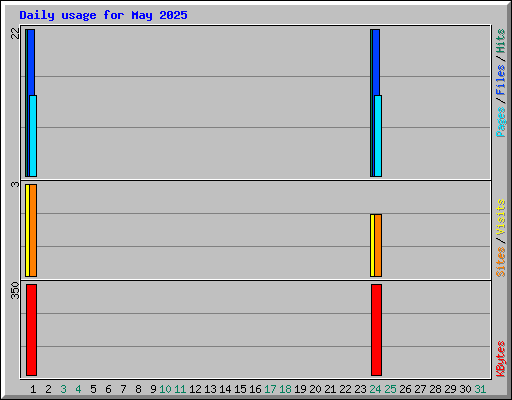Click the day 15 axis label
The image size is (512, 400).
click(240, 389)
